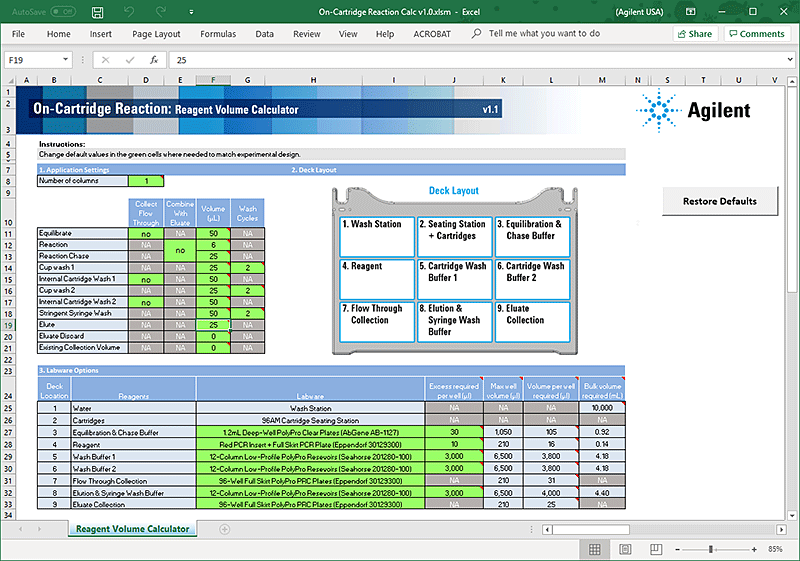Toggle the AutoSave switch
The image size is (800, 561).
62,12
